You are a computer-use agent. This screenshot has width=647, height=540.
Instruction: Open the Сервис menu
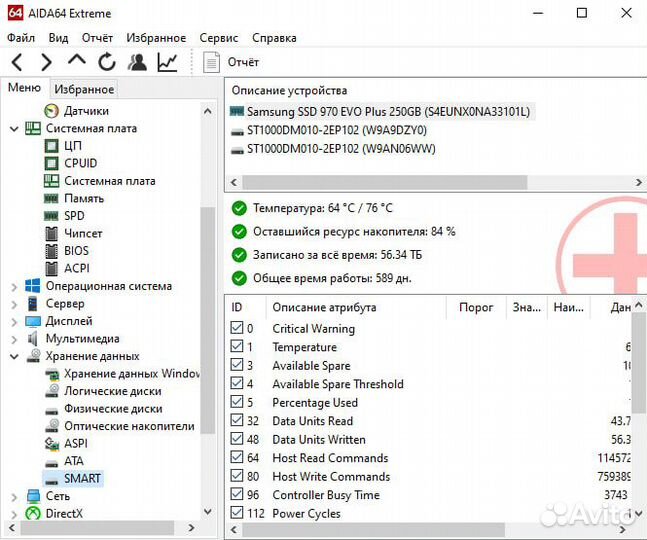(x=219, y=38)
